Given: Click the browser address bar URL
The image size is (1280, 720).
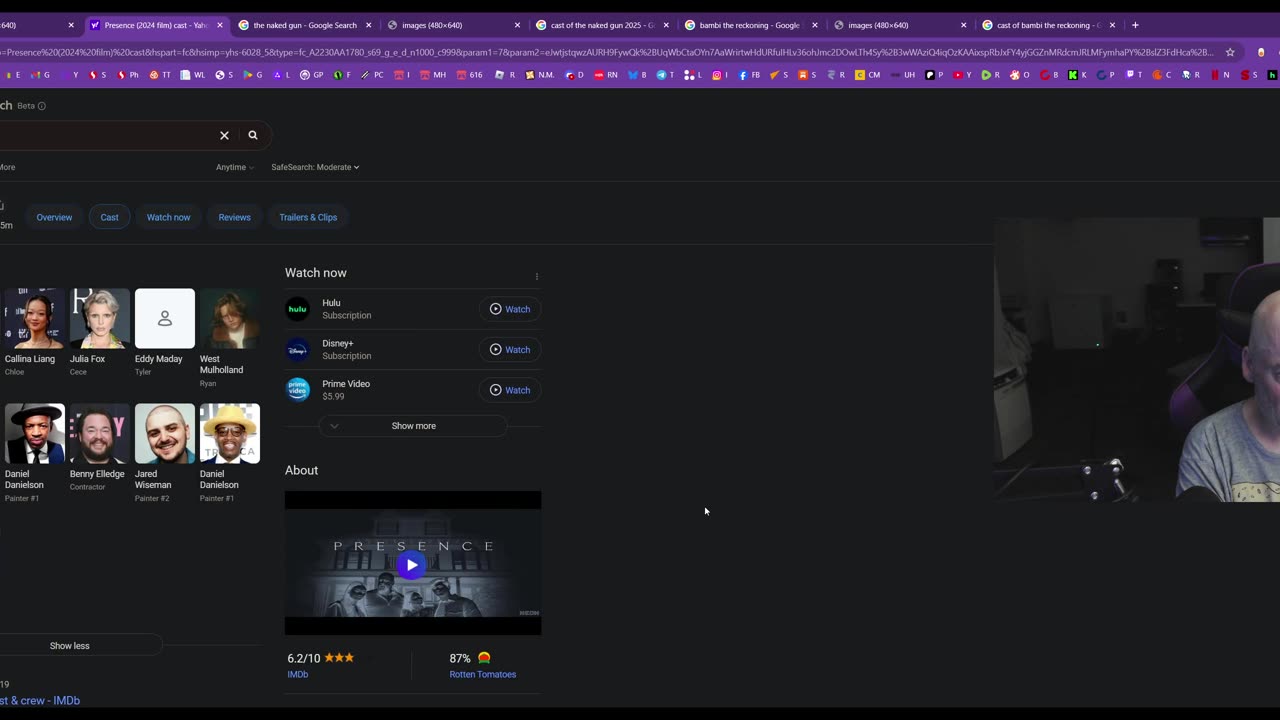Looking at the screenshot, I should click(606, 52).
